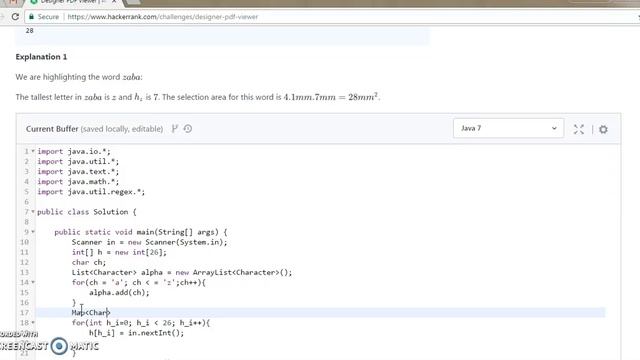This screenshot has height=360, width=640.
Task: Click the 'Explanation 1' heading
Action: pos(41,57)
